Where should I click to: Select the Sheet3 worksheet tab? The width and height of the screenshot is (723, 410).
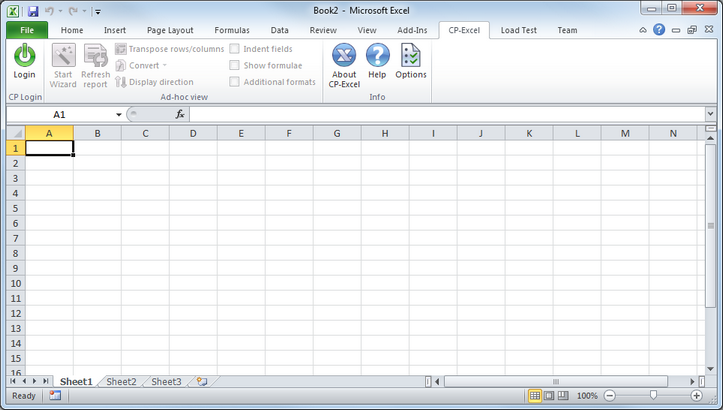pos(166,381)
